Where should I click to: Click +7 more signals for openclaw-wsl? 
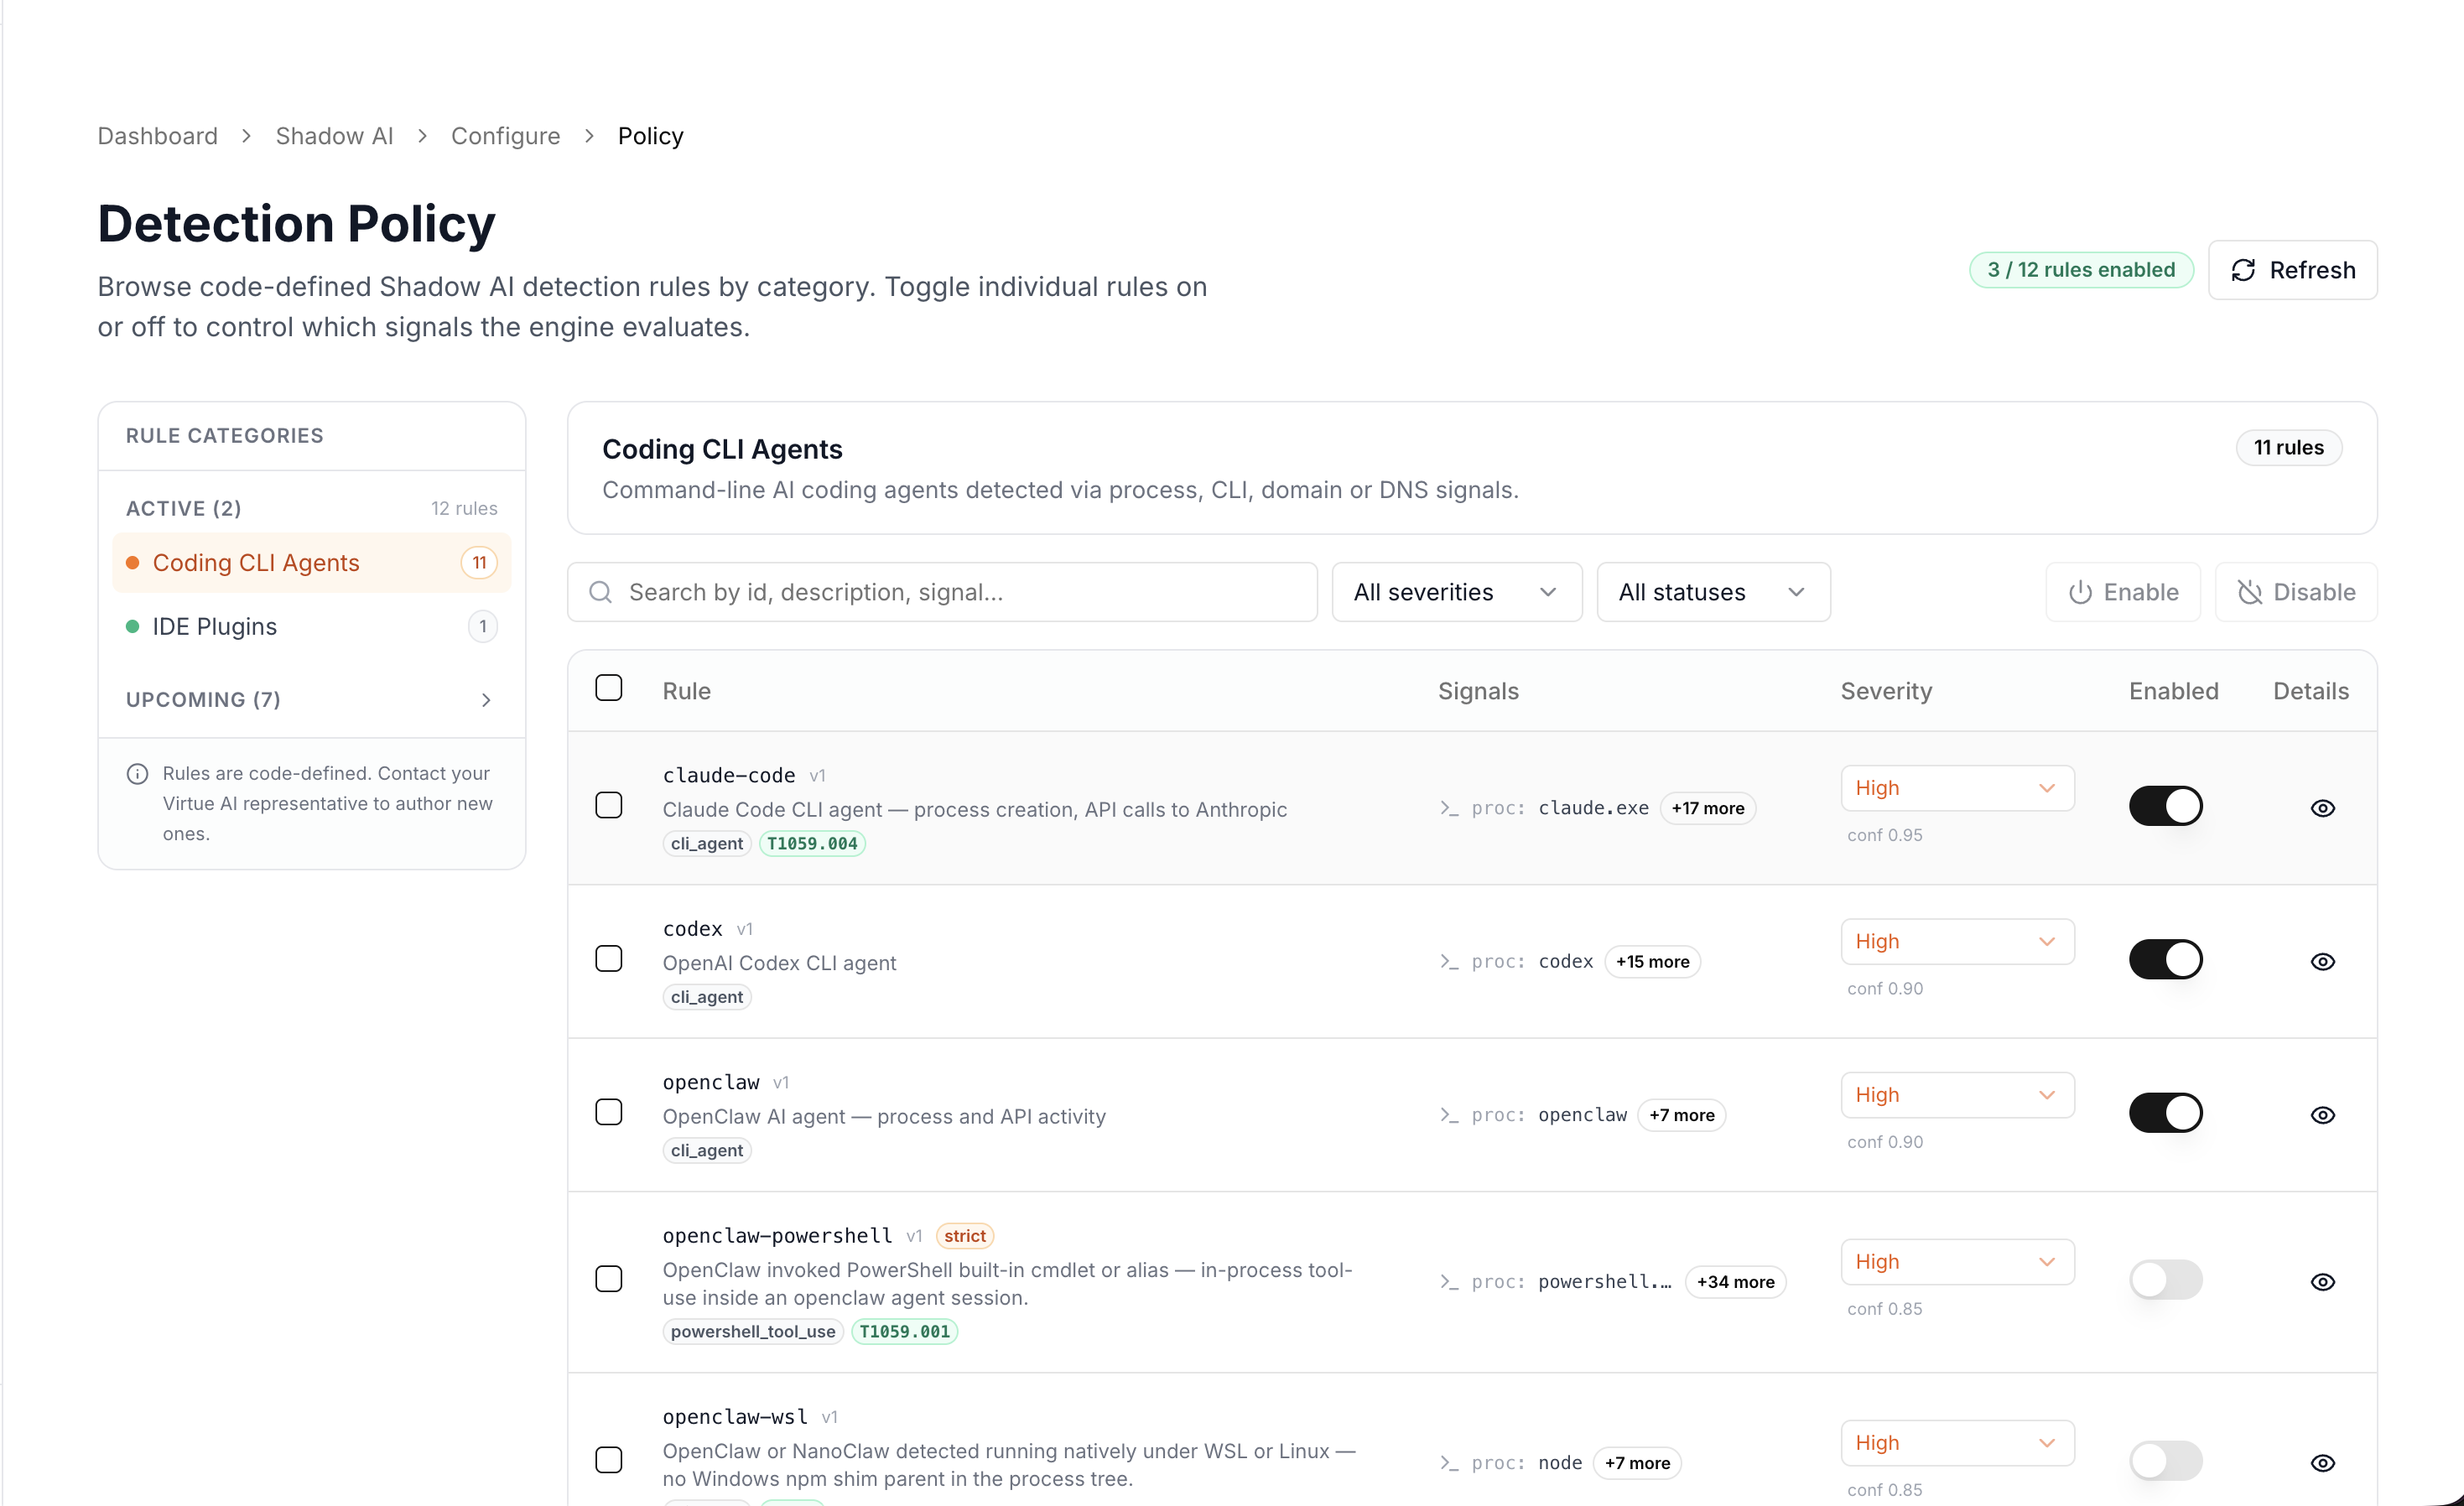click(1637, 1463)
